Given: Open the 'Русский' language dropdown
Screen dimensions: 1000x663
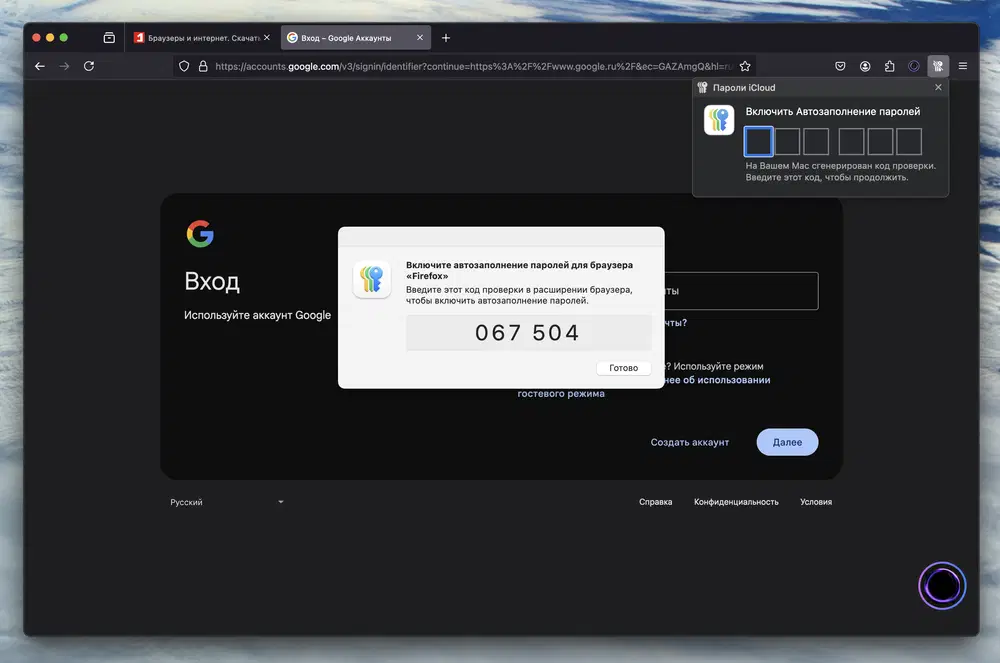Looking at the screenshot, I should point(226,502).
